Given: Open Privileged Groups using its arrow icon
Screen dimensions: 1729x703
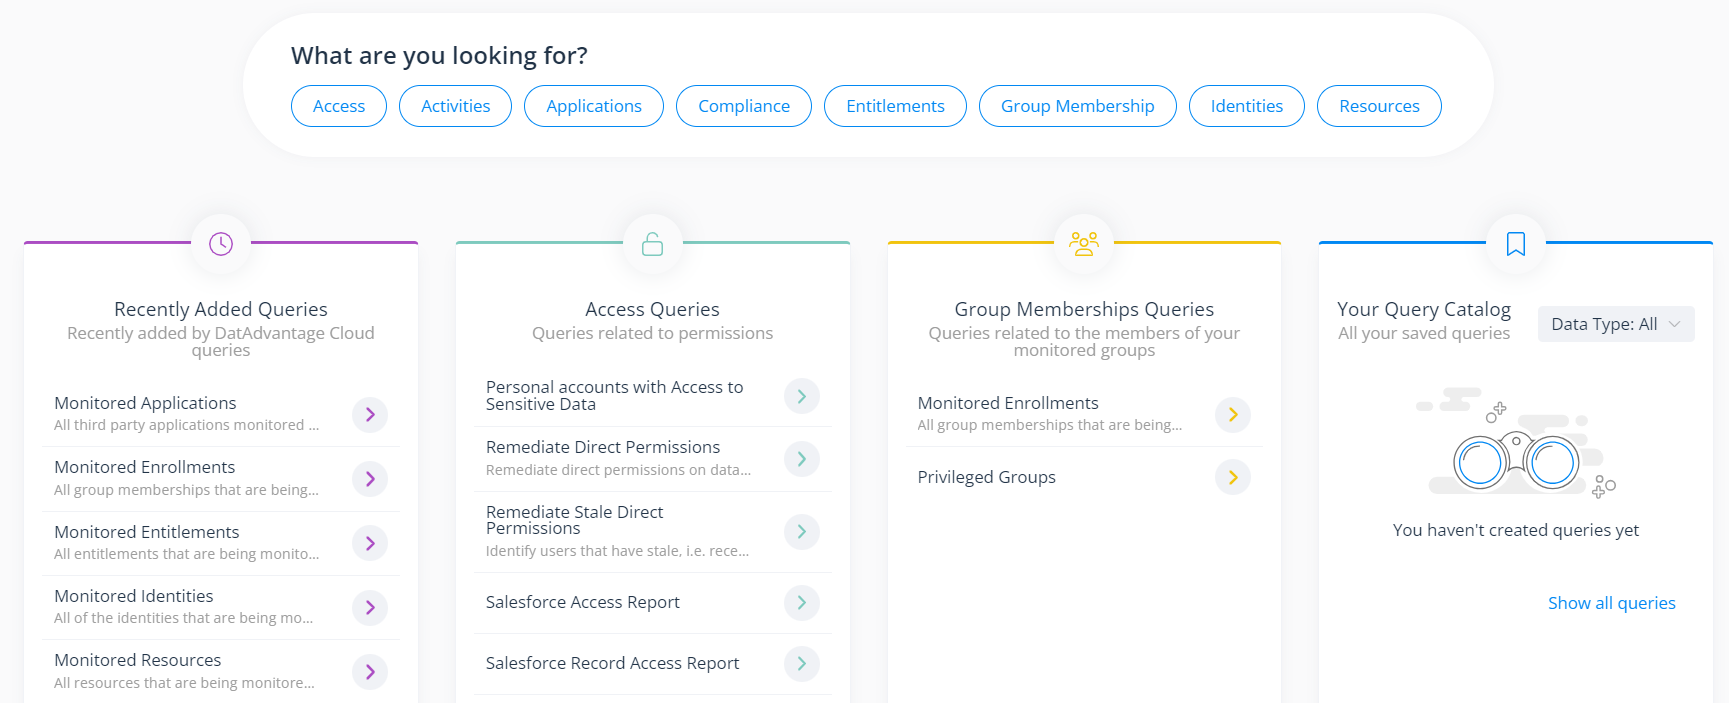Looking at the screenshot, I should [1232, 477].
